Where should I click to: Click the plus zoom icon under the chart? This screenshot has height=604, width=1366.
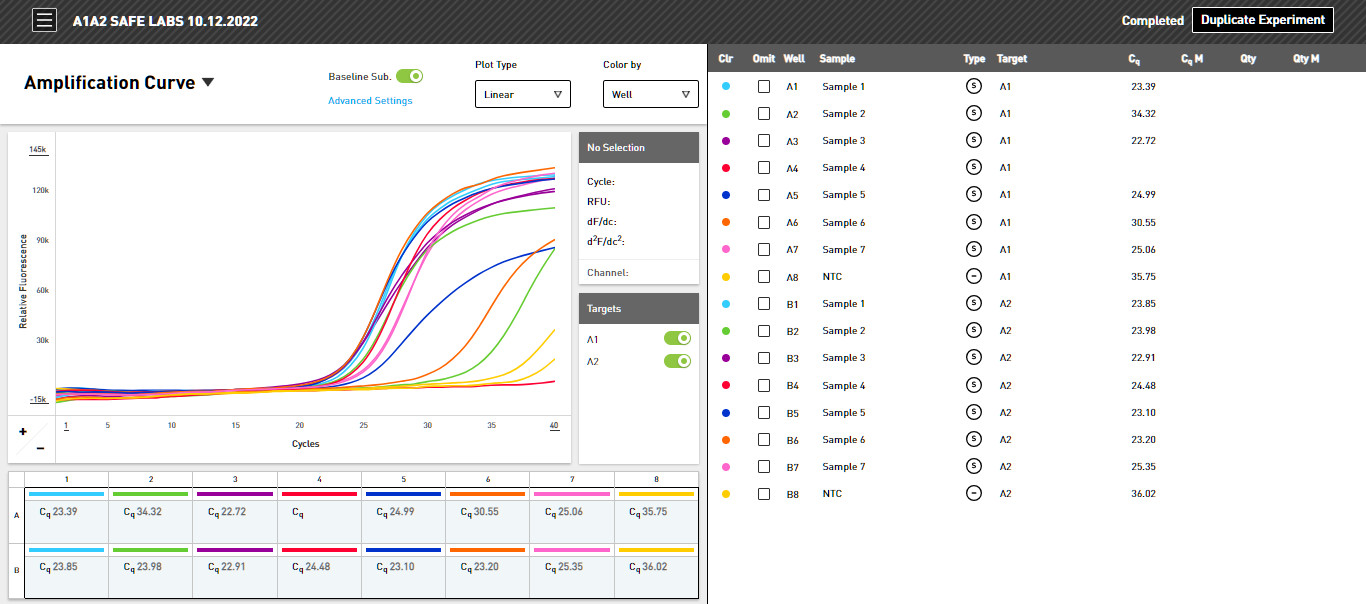[22, 432]
